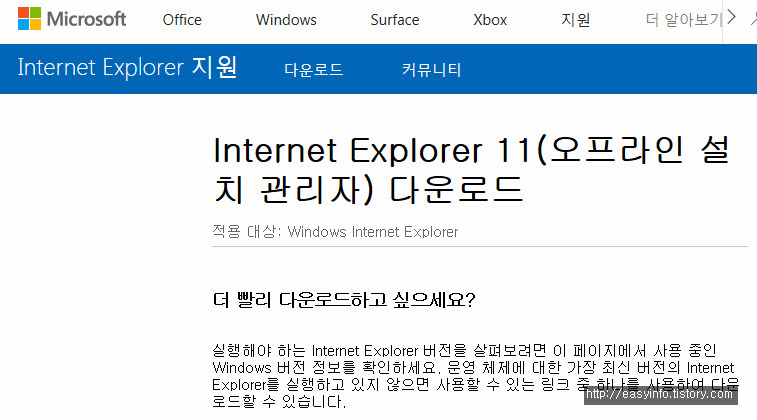Open the Windows menu item

(x=286, y=20)
